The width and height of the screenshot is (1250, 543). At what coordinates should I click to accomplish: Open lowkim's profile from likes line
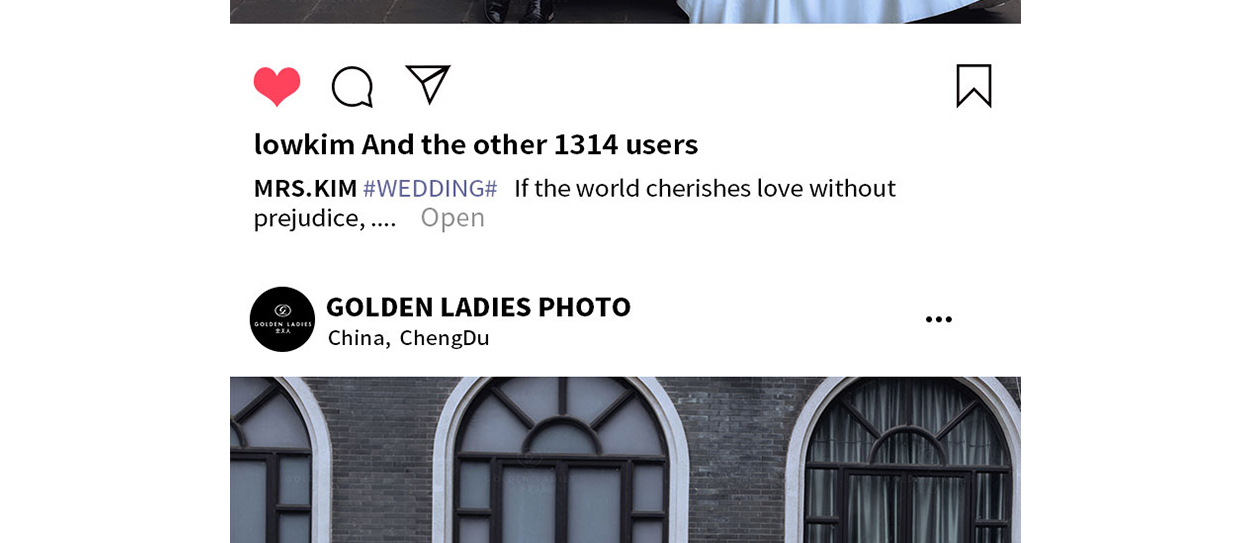pos(304,144)
